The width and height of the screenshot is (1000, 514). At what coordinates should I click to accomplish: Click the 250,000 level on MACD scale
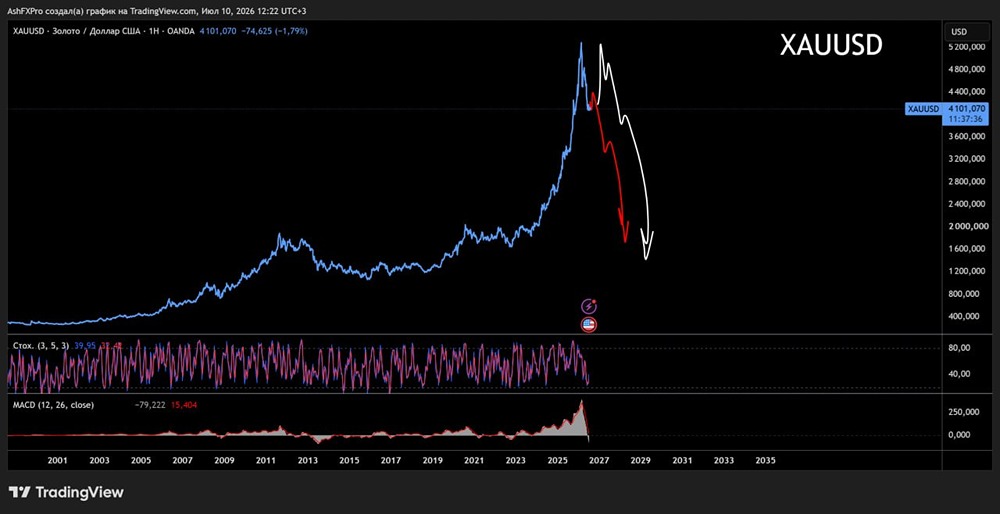pos(964,412)
